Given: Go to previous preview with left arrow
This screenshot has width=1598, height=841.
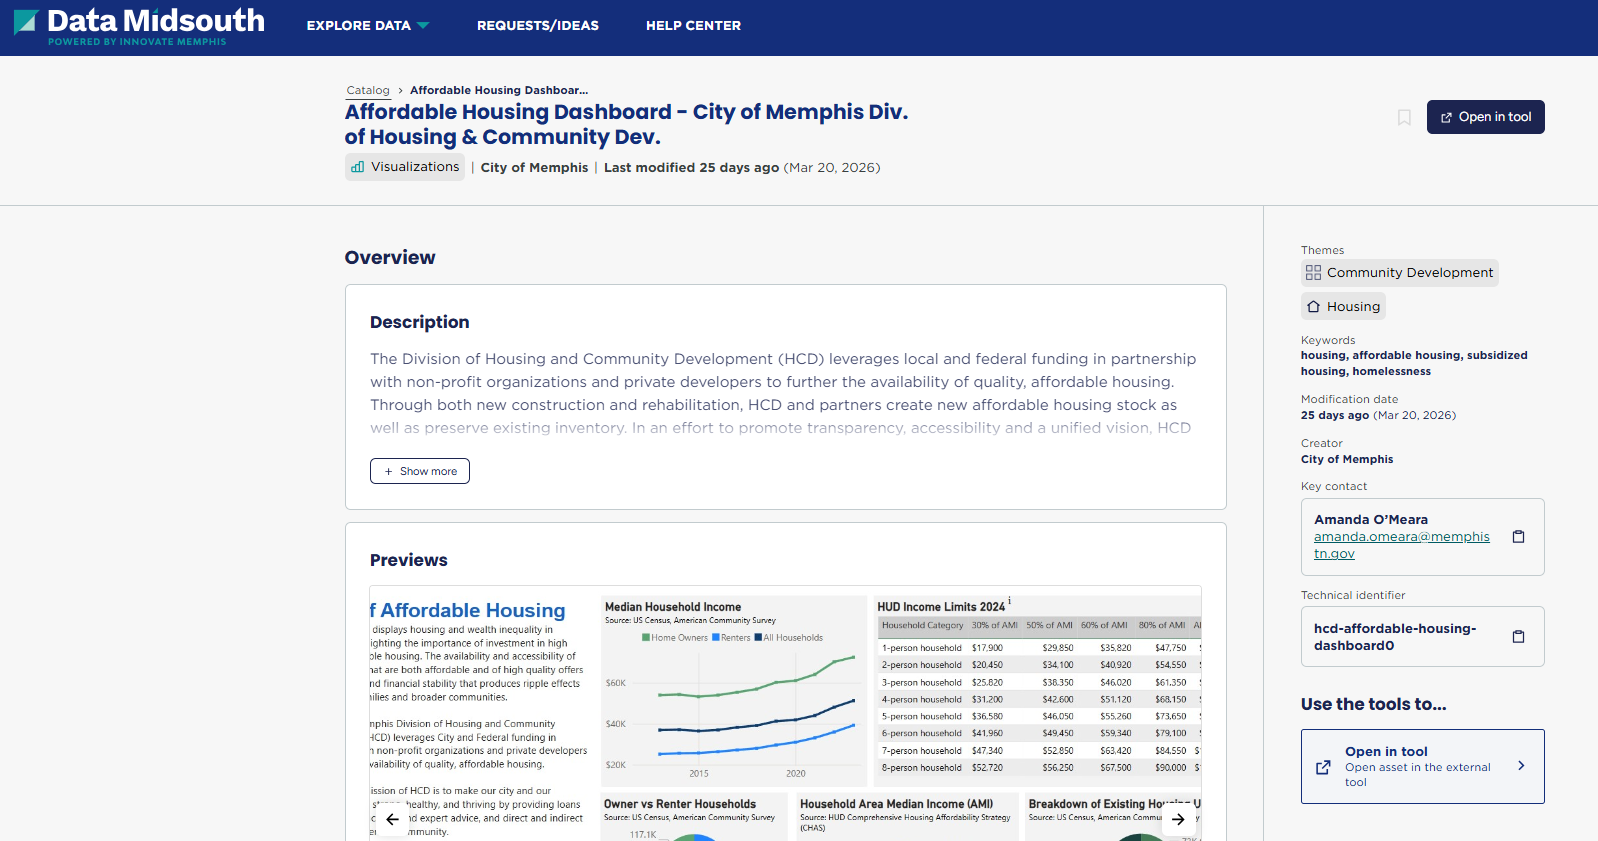Looking at the screenshot, I should [x=392, y=819].
